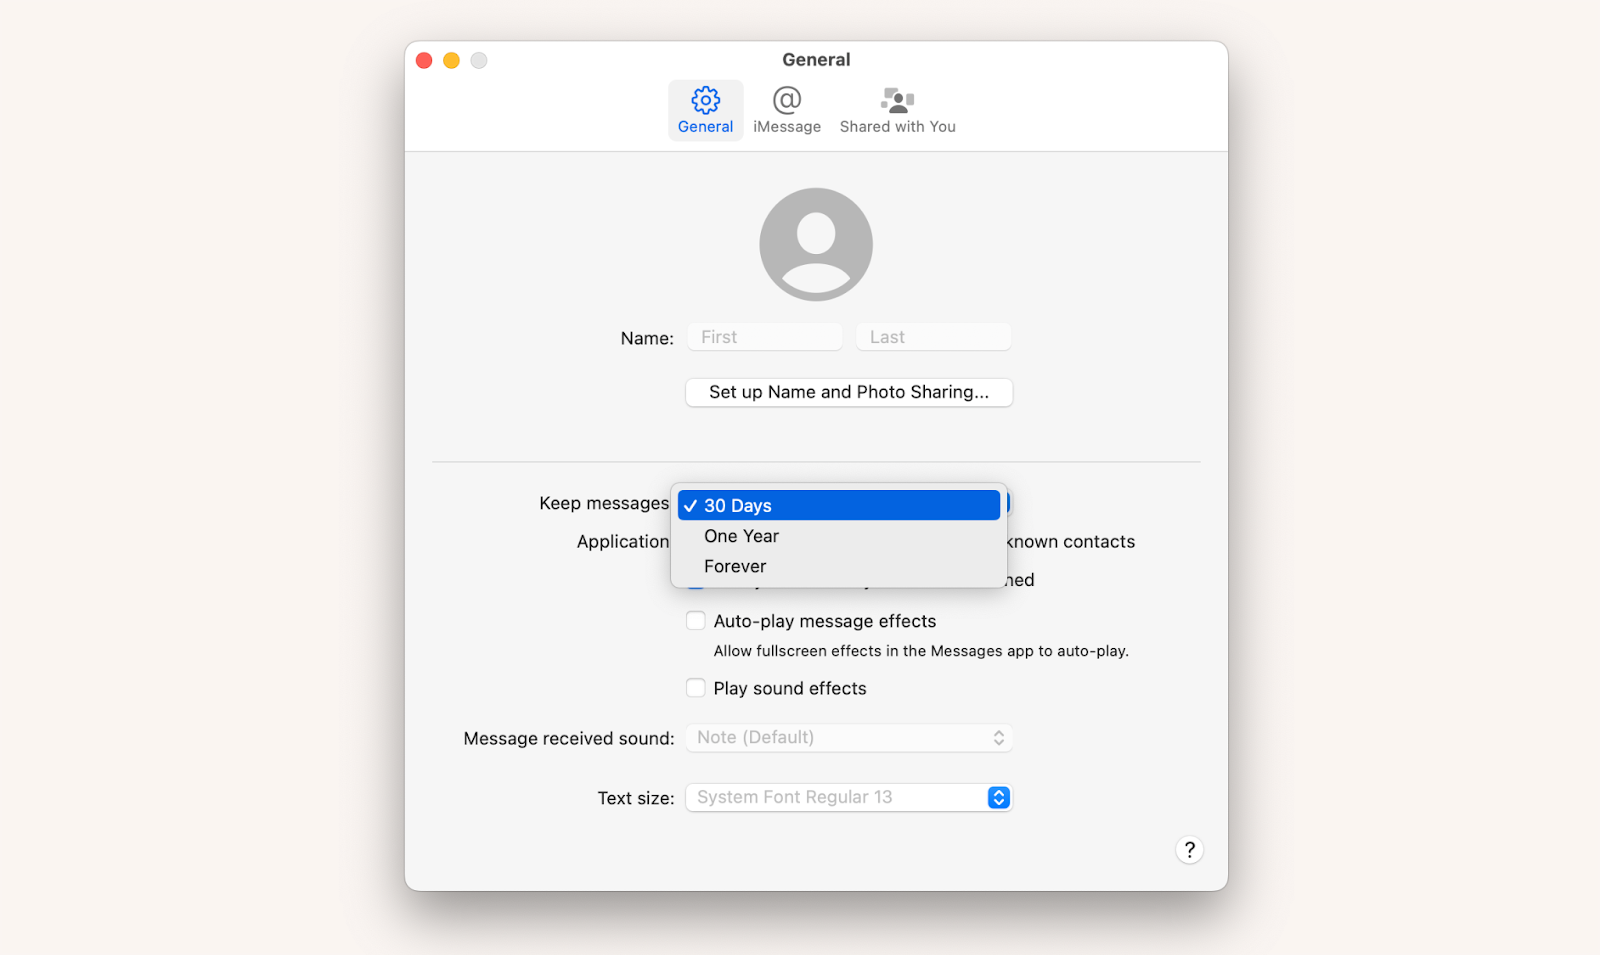Toggle Play sound effects checkbox
The image size is (1600, 955).
click(696, 688)
